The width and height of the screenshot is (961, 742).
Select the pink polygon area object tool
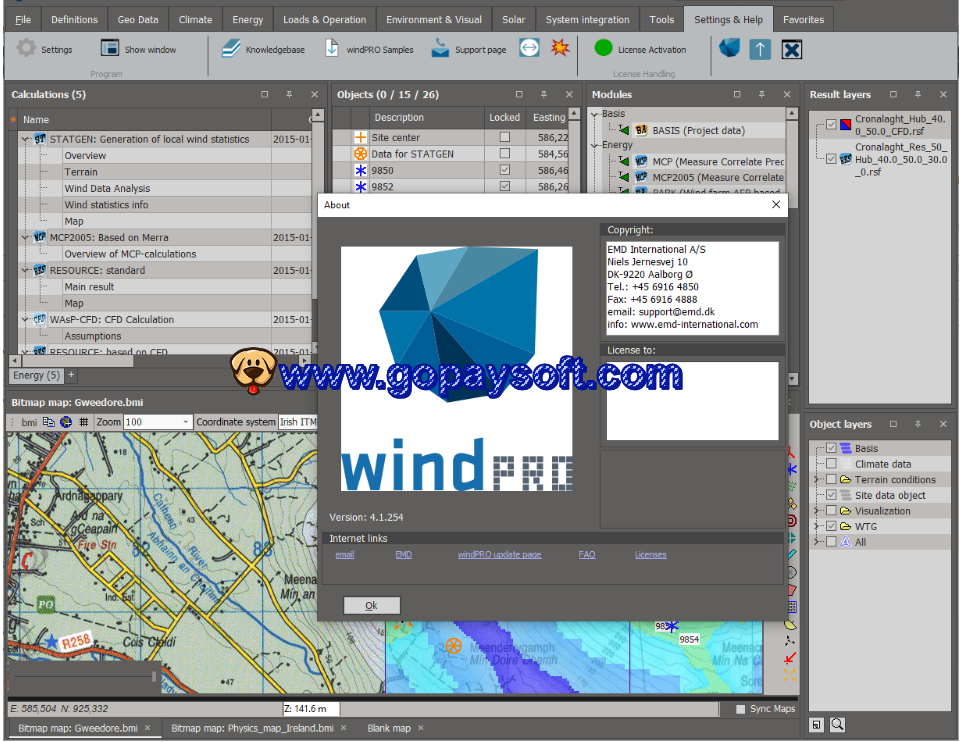coord(792,590)
